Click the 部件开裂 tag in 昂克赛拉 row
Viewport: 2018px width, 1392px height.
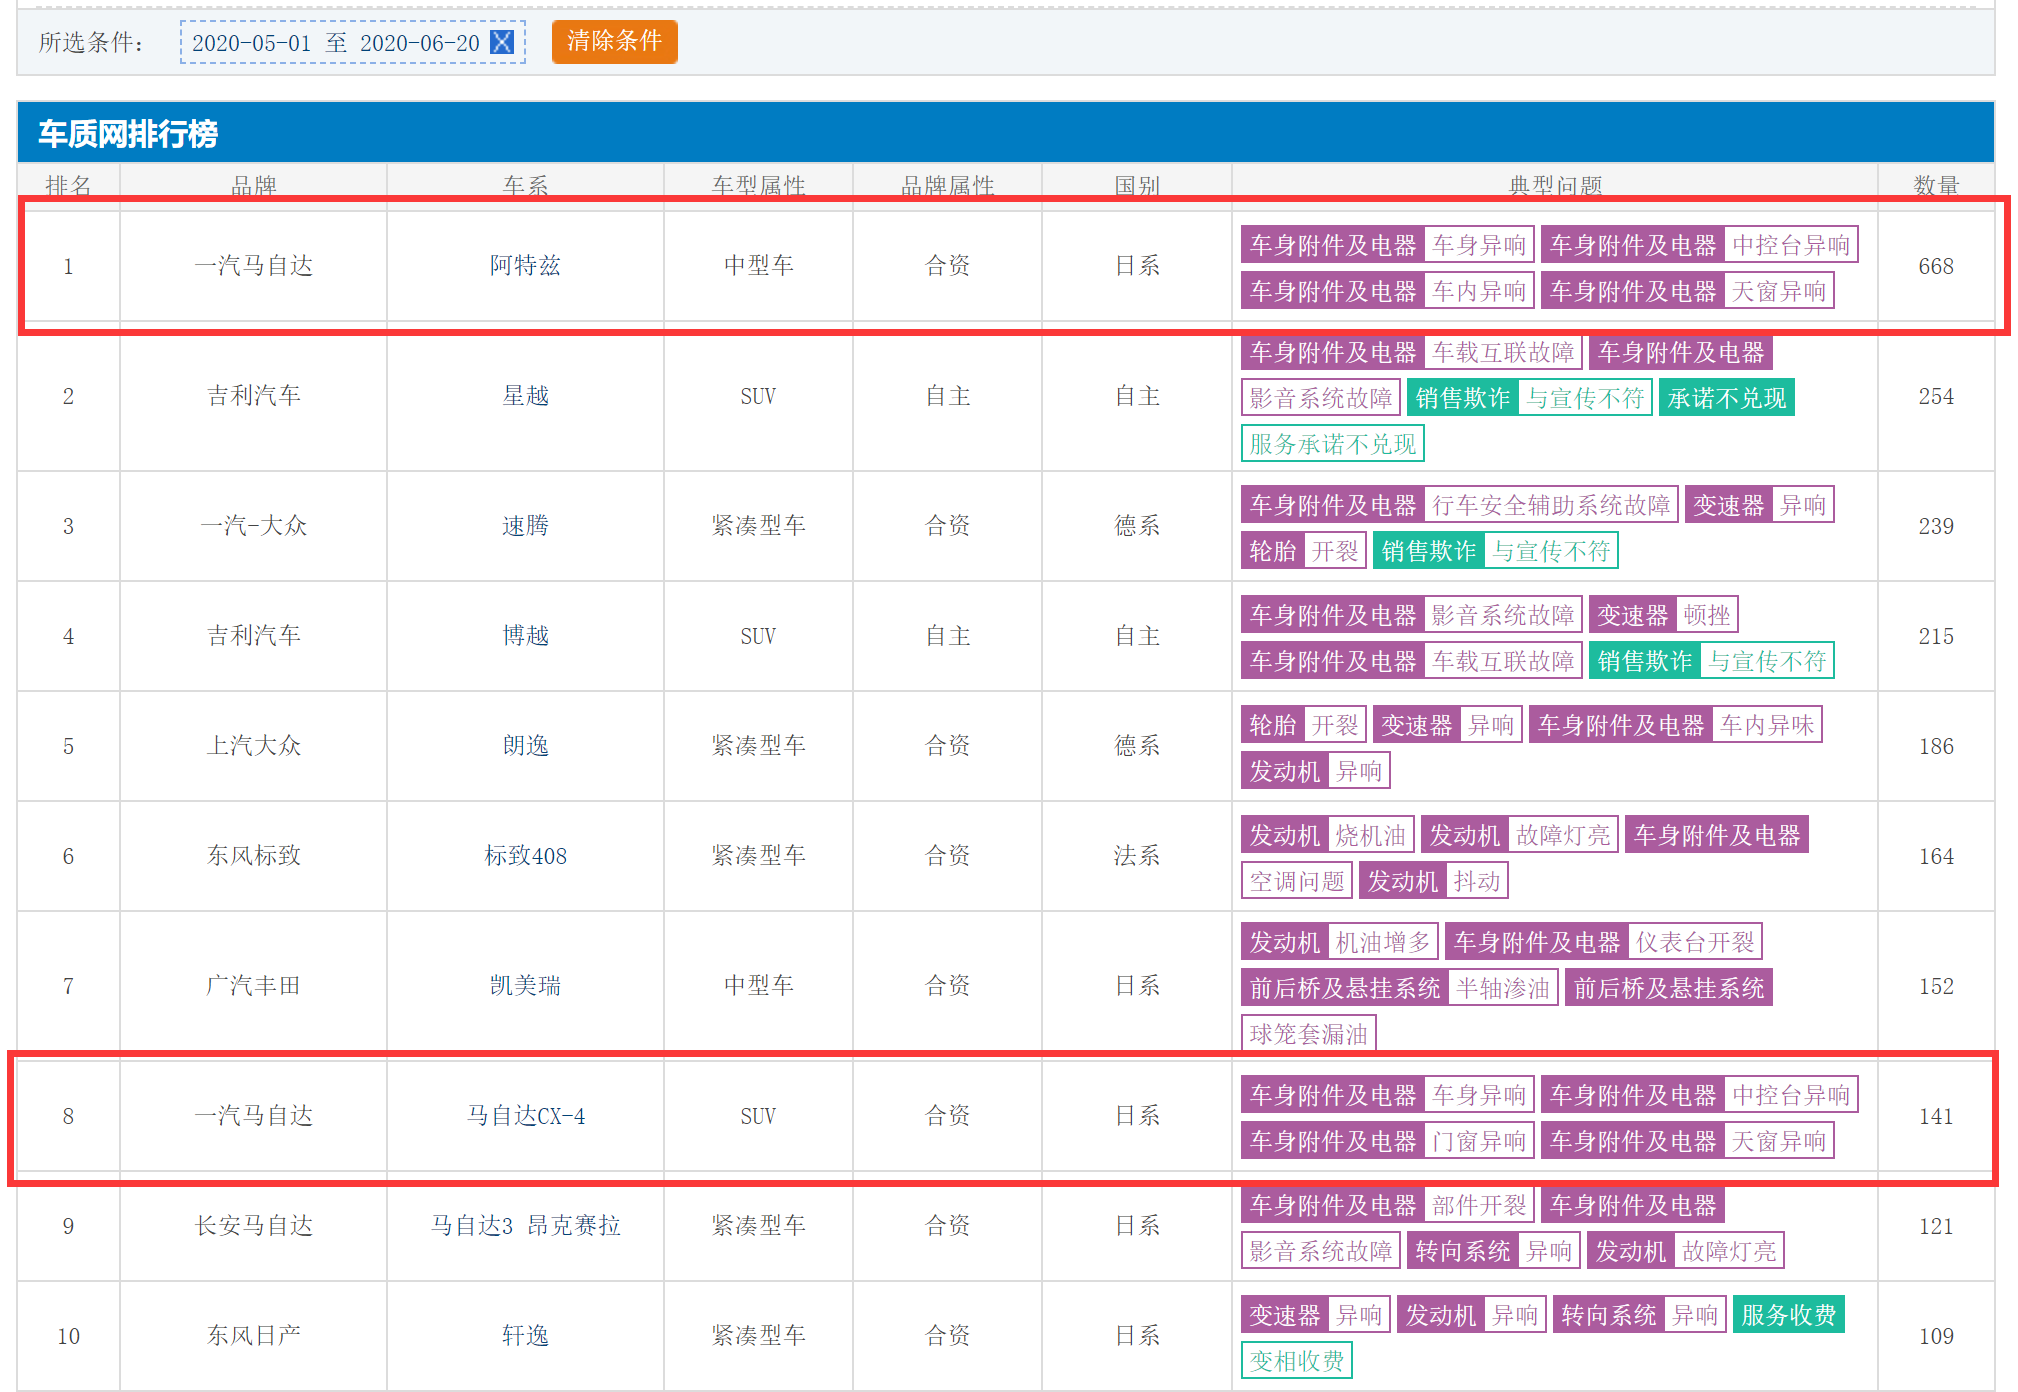click(1479, 1205)
